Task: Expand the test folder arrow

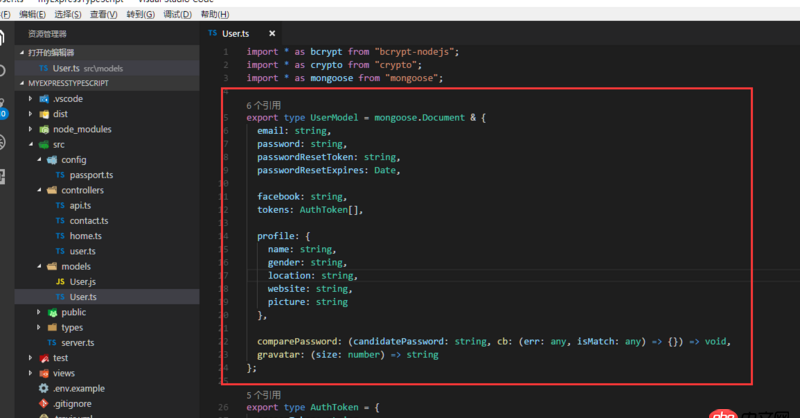Action: [31, 358]
